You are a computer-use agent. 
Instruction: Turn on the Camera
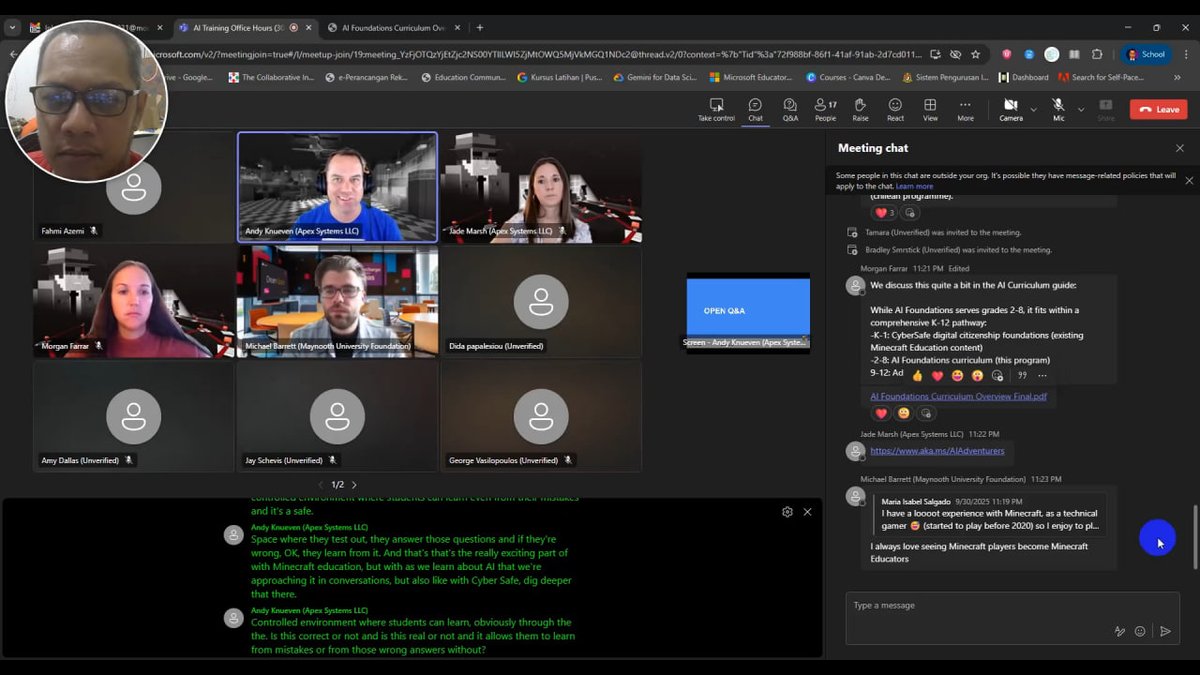(1010, 110)
